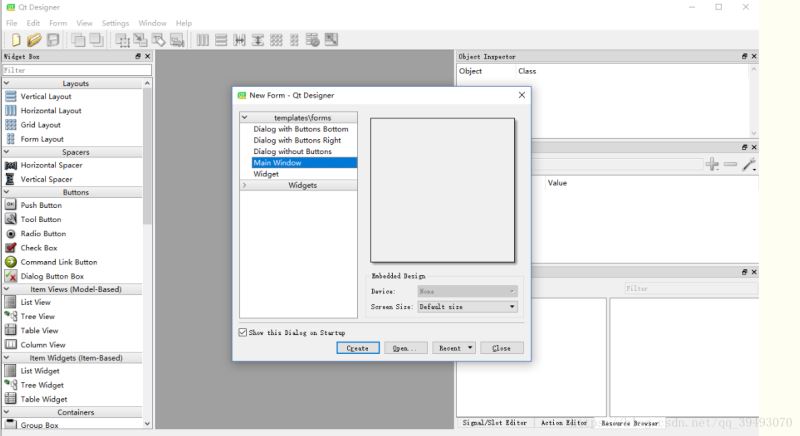Click the Open Form folder icon
The width and height of the screenshot is (800, 436).
click(34, 40)
